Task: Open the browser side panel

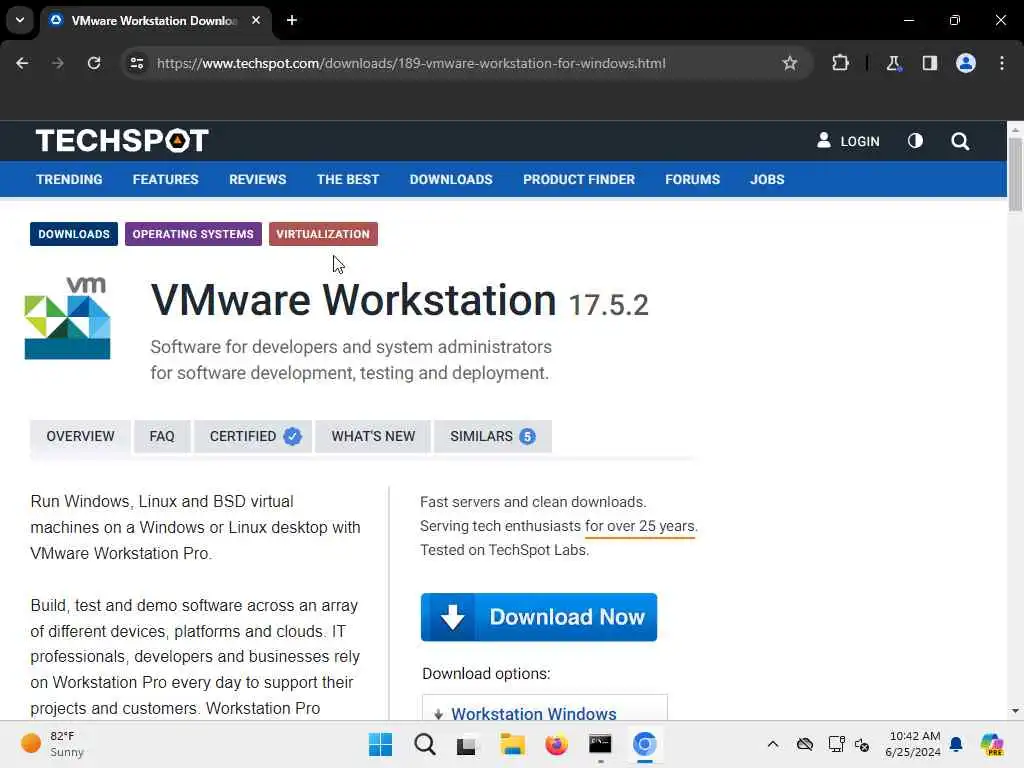Action: tap(930, 63)
